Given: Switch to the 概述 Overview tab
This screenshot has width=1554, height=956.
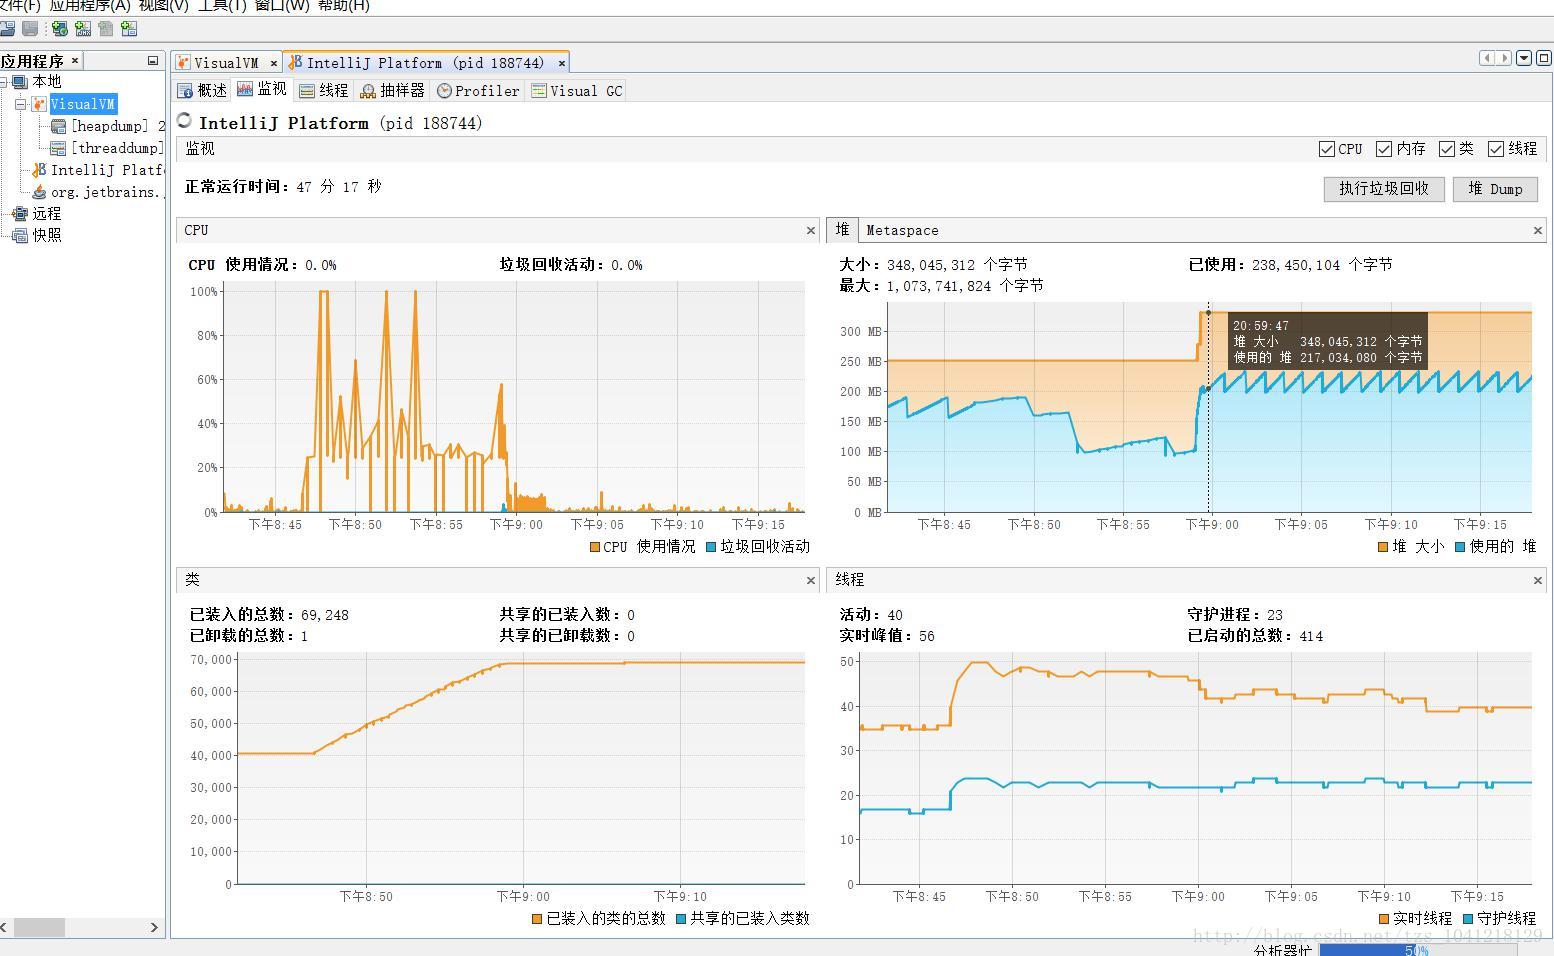Looking at the screenshot, I should click(x=203, y=91).
